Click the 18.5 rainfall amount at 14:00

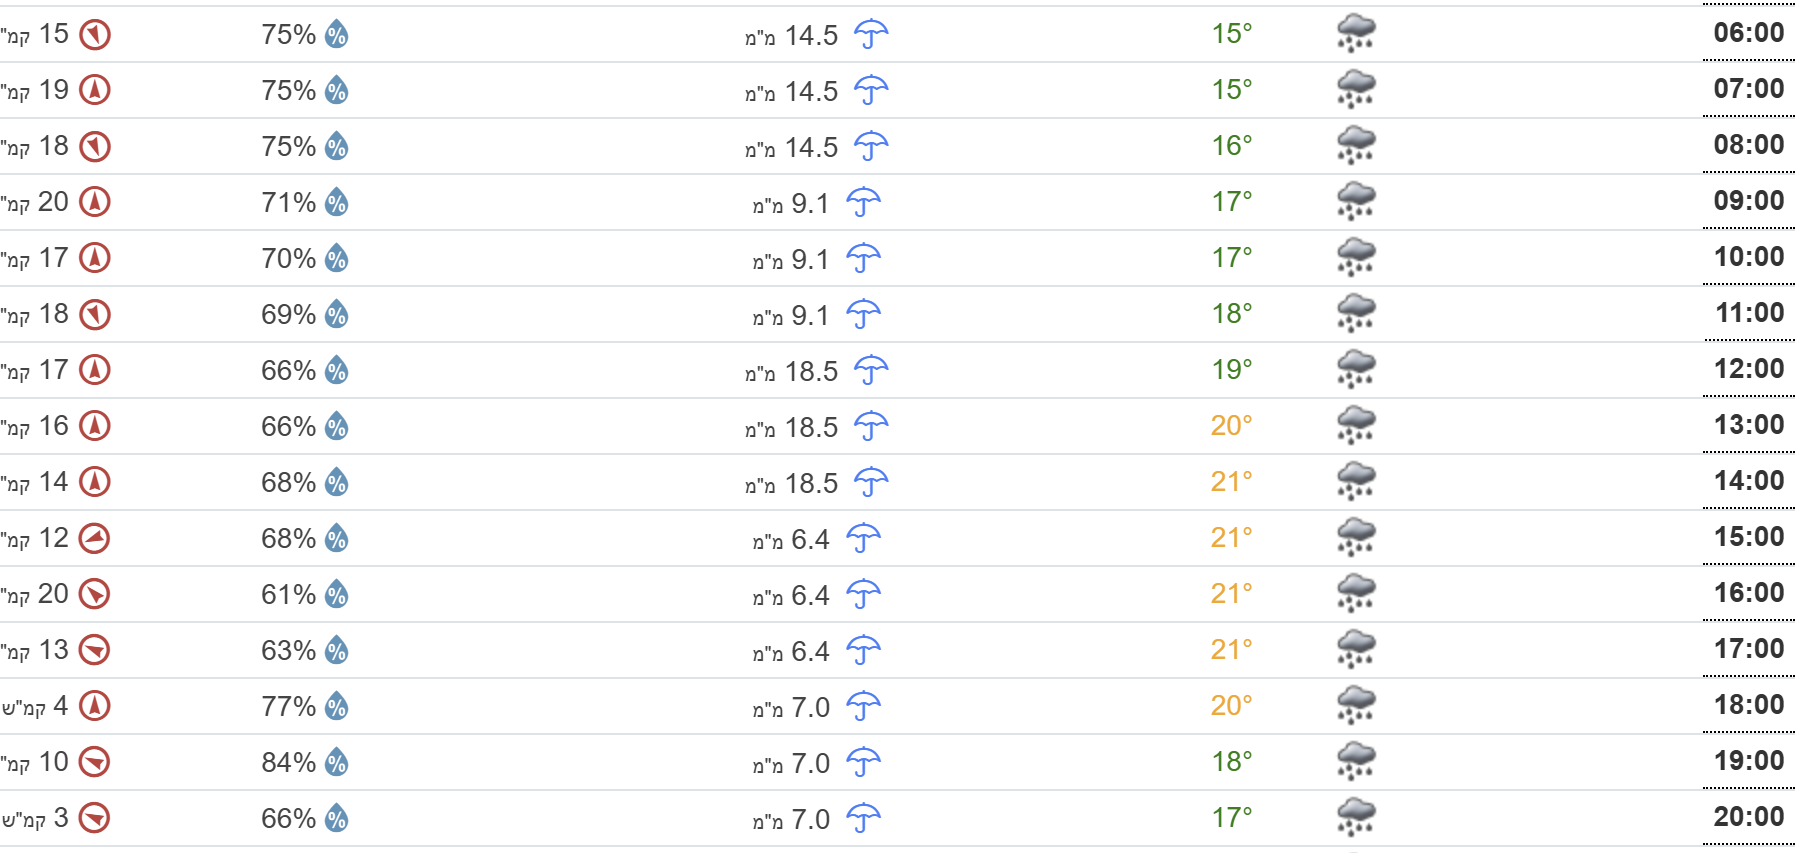[x=810, y=483]
